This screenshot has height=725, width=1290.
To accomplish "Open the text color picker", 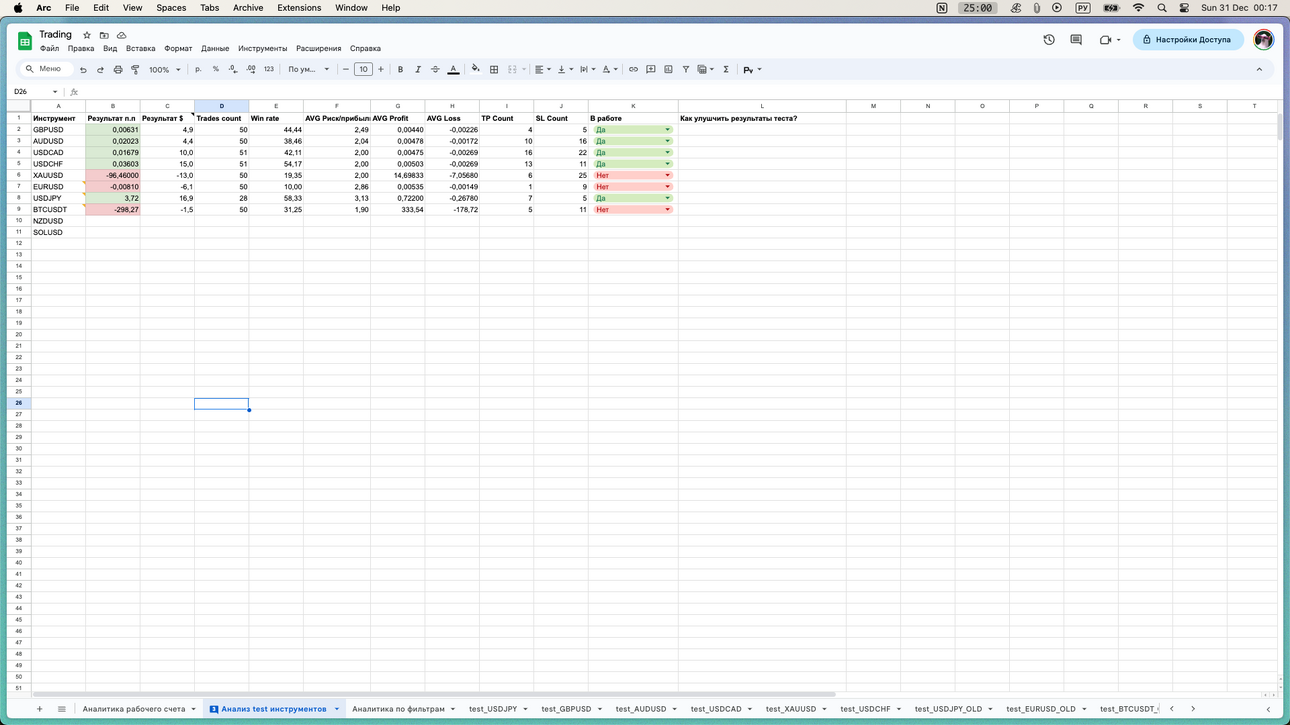I will pos(453,70).
